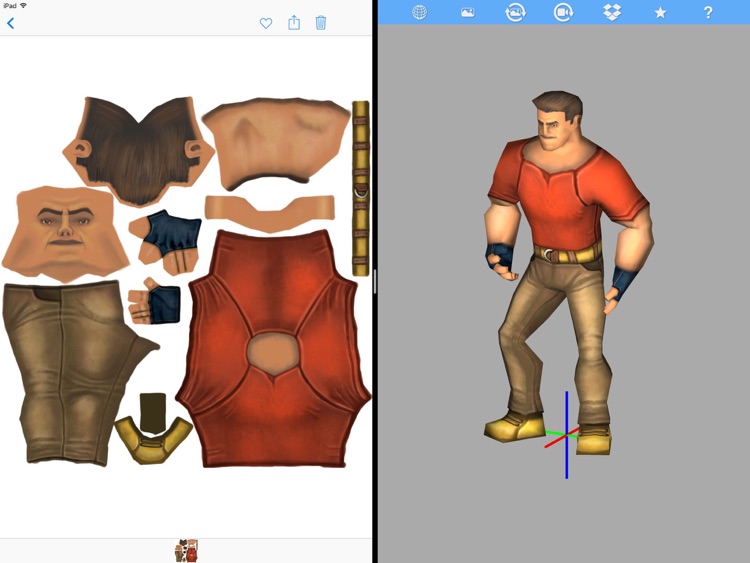Open the share sheet icon

[294, 22]
